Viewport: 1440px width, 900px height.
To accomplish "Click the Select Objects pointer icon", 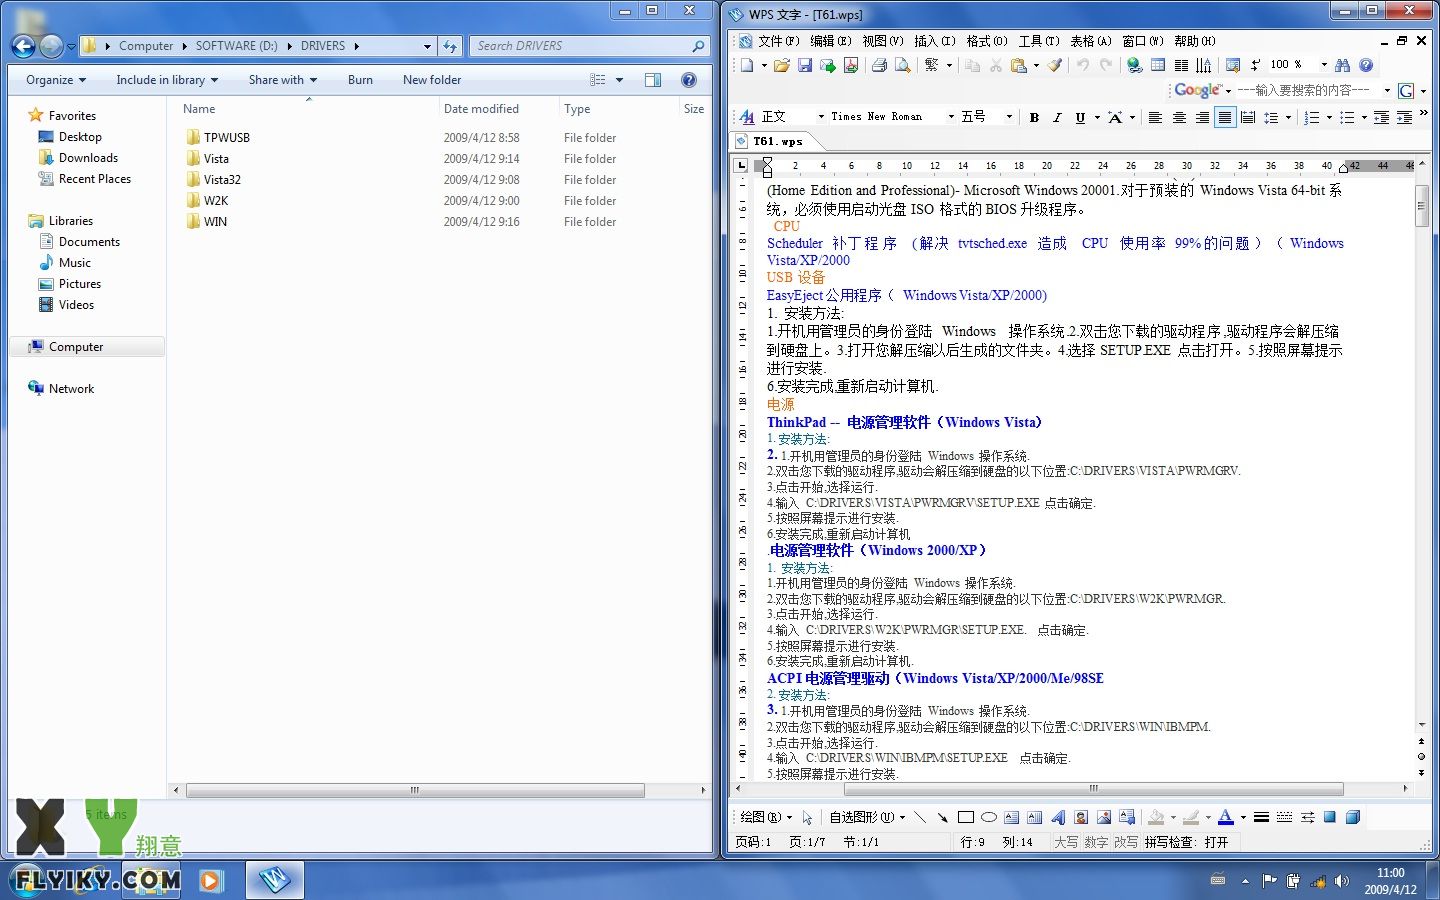I will [807, 817].
